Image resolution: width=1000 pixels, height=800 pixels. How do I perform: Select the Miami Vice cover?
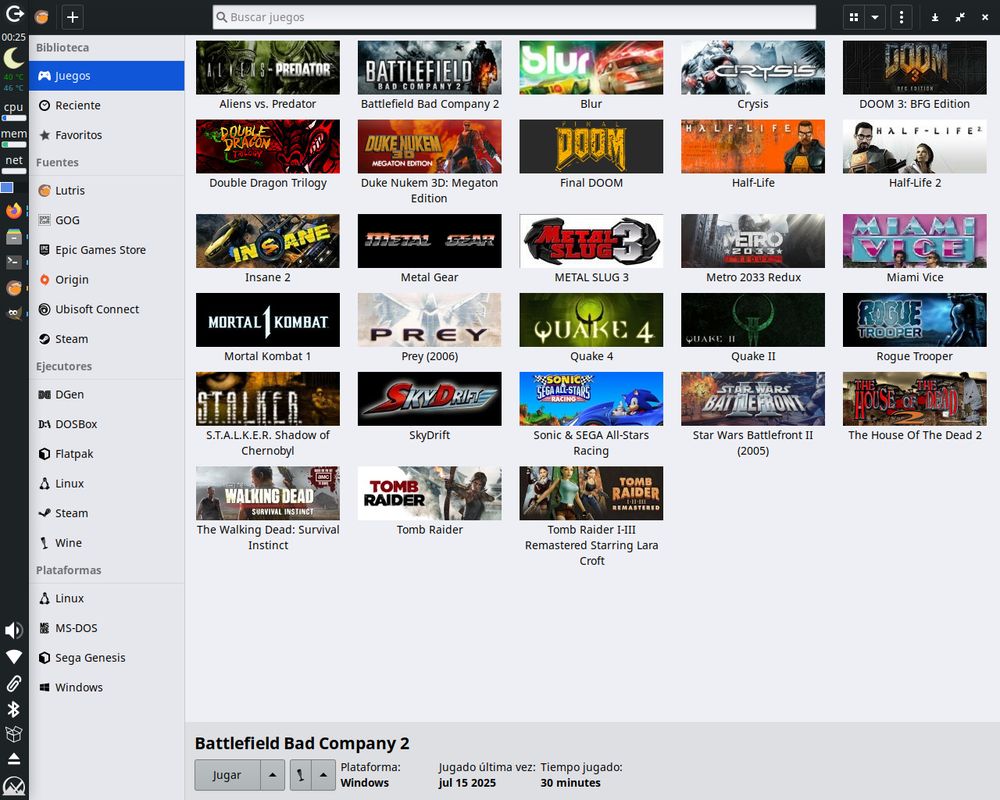click(x=915, y=241)
